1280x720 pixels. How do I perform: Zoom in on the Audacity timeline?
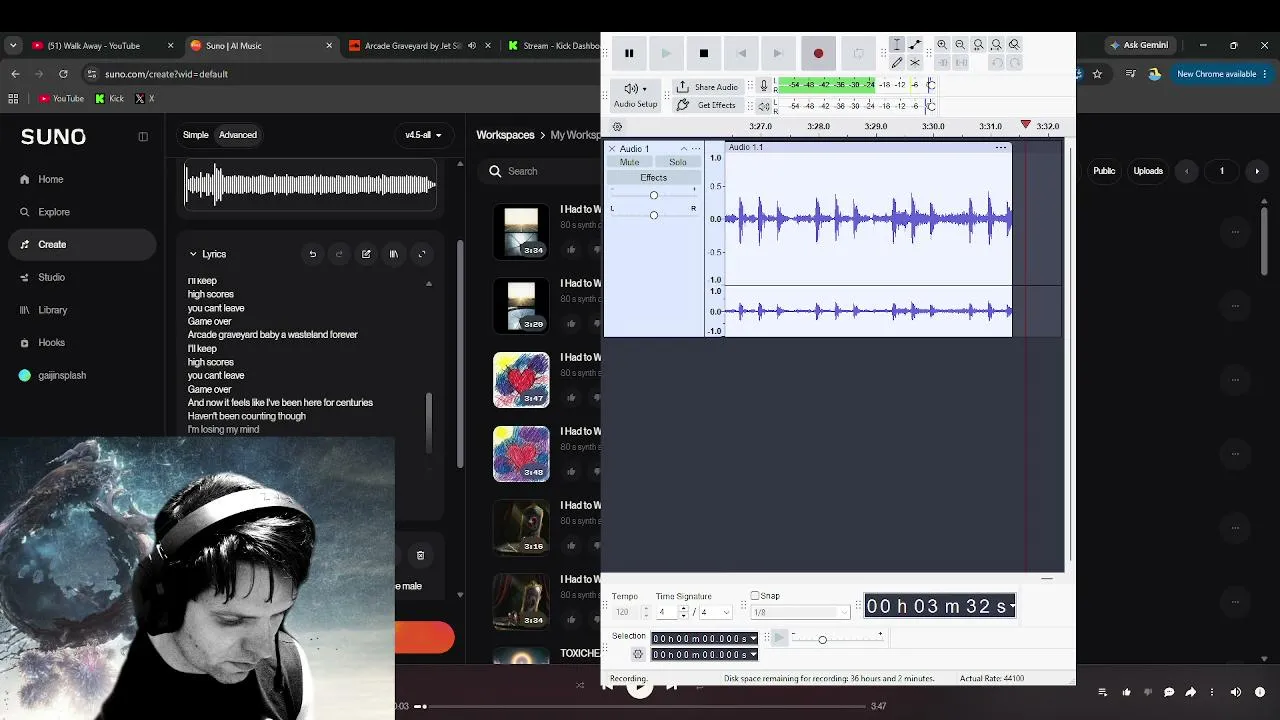pyautogui.click(x=942, y=45)
